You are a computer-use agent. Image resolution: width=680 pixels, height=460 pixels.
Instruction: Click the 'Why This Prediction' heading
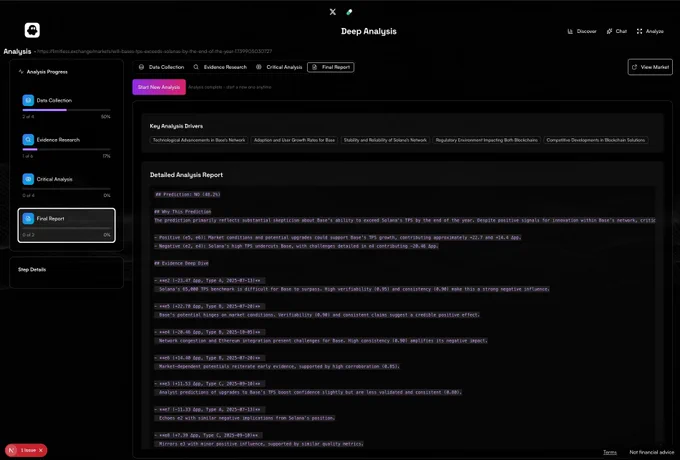pos(183,212)
